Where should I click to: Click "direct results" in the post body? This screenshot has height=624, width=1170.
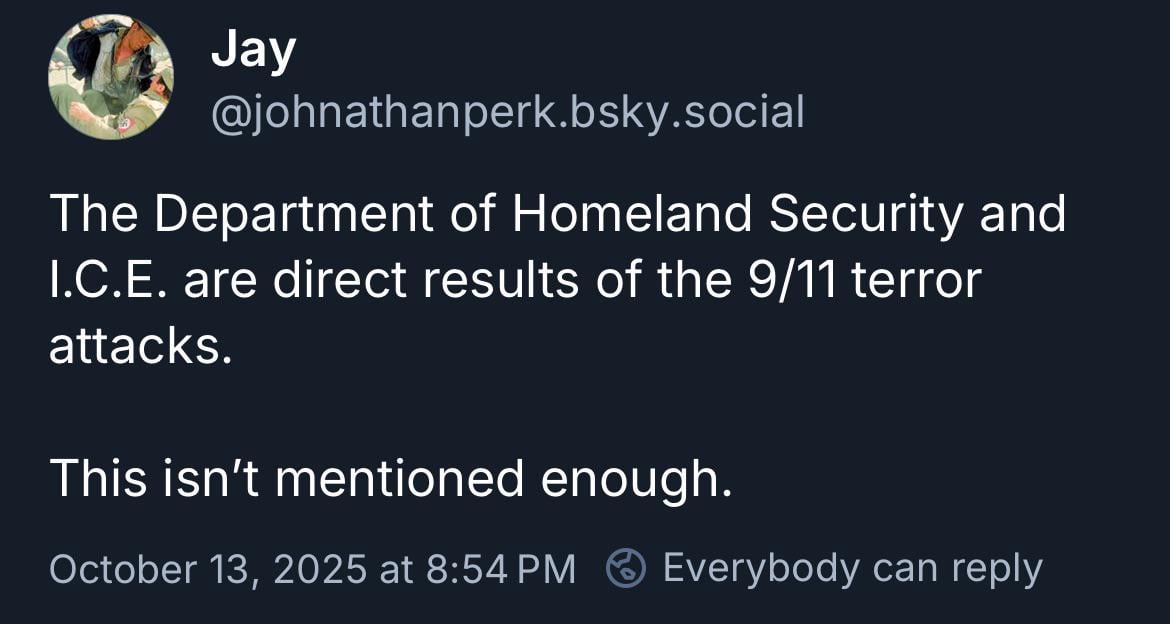pos(426,281)
